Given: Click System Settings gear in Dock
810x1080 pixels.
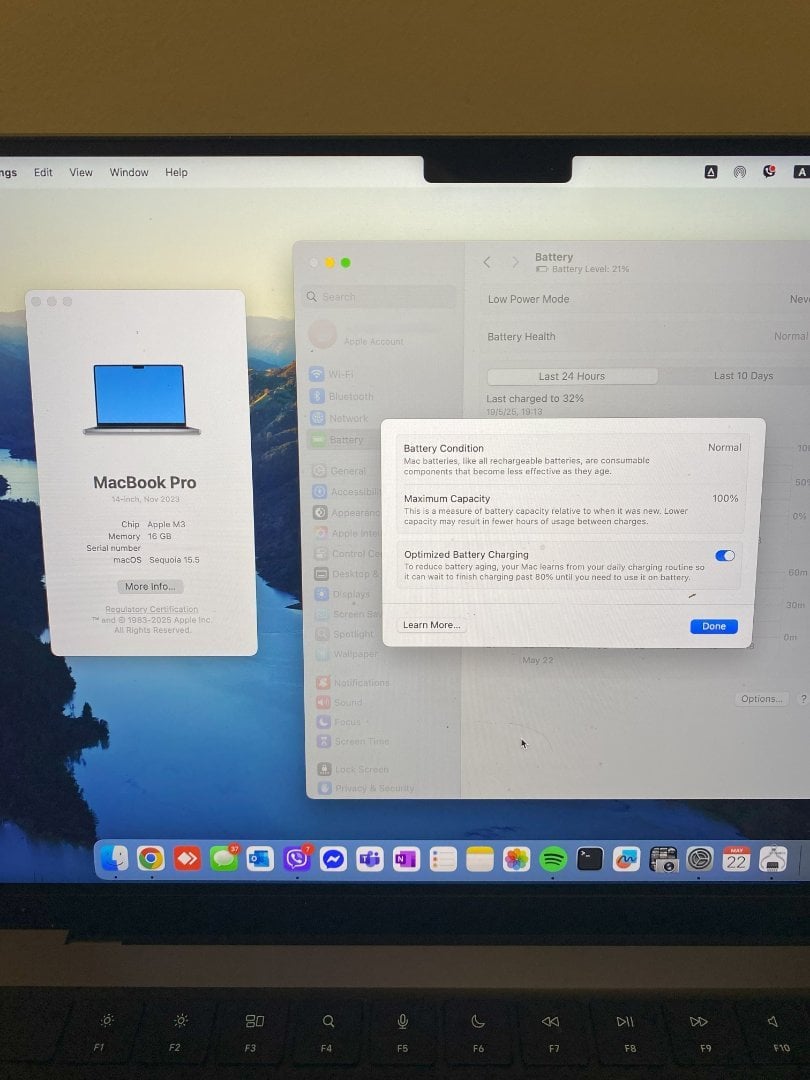Looking at the screenshot, I should point(700,859).
